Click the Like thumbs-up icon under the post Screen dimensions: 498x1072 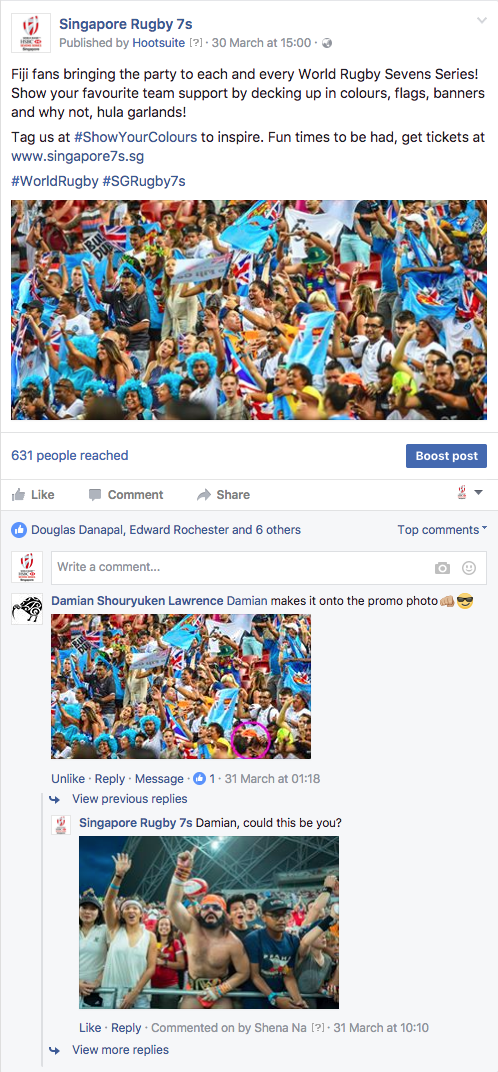(18, 494)
